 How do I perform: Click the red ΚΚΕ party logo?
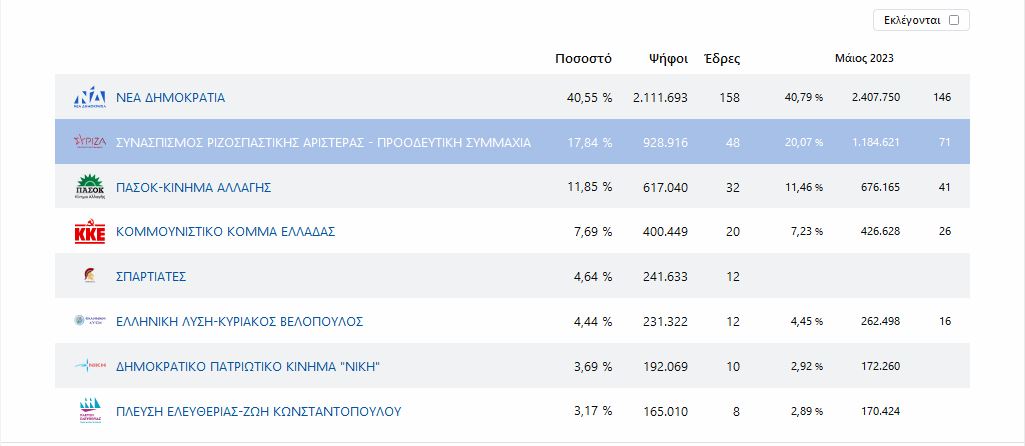90,232
